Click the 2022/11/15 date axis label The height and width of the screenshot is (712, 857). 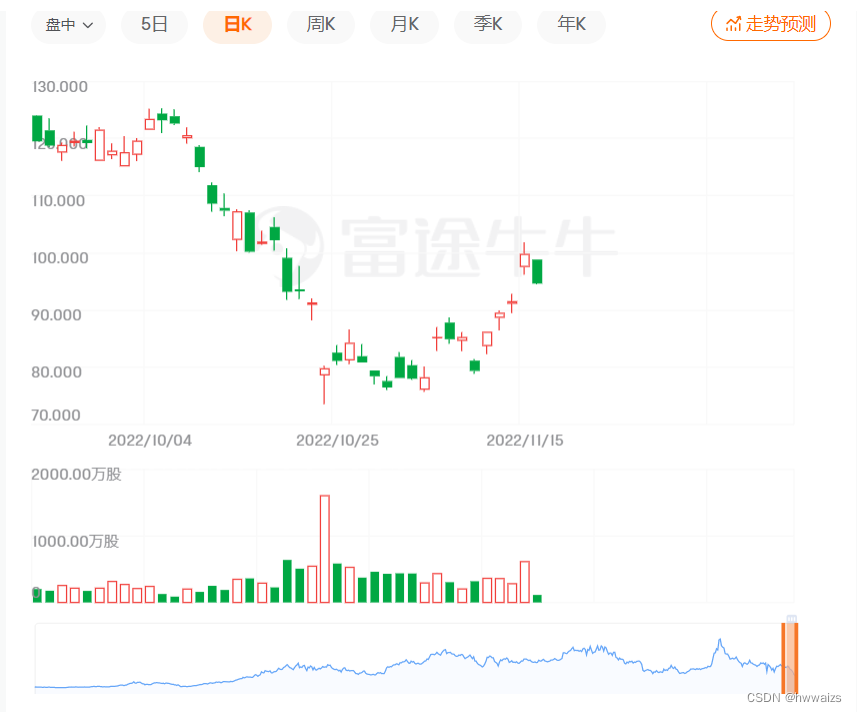[x=525, y=440]
